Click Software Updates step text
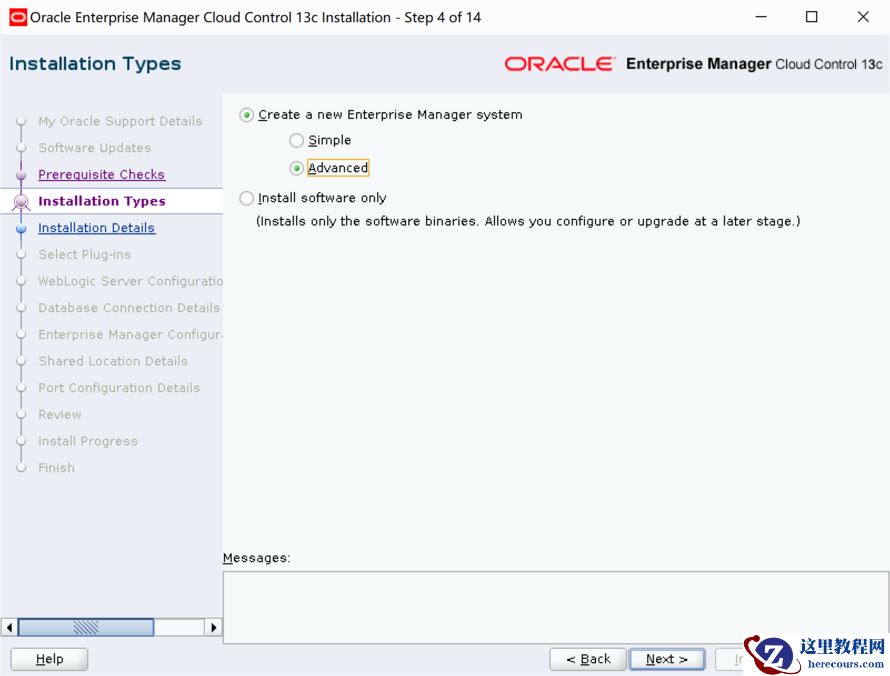Screen dimensions: 890x676 [x=95, y=148]
